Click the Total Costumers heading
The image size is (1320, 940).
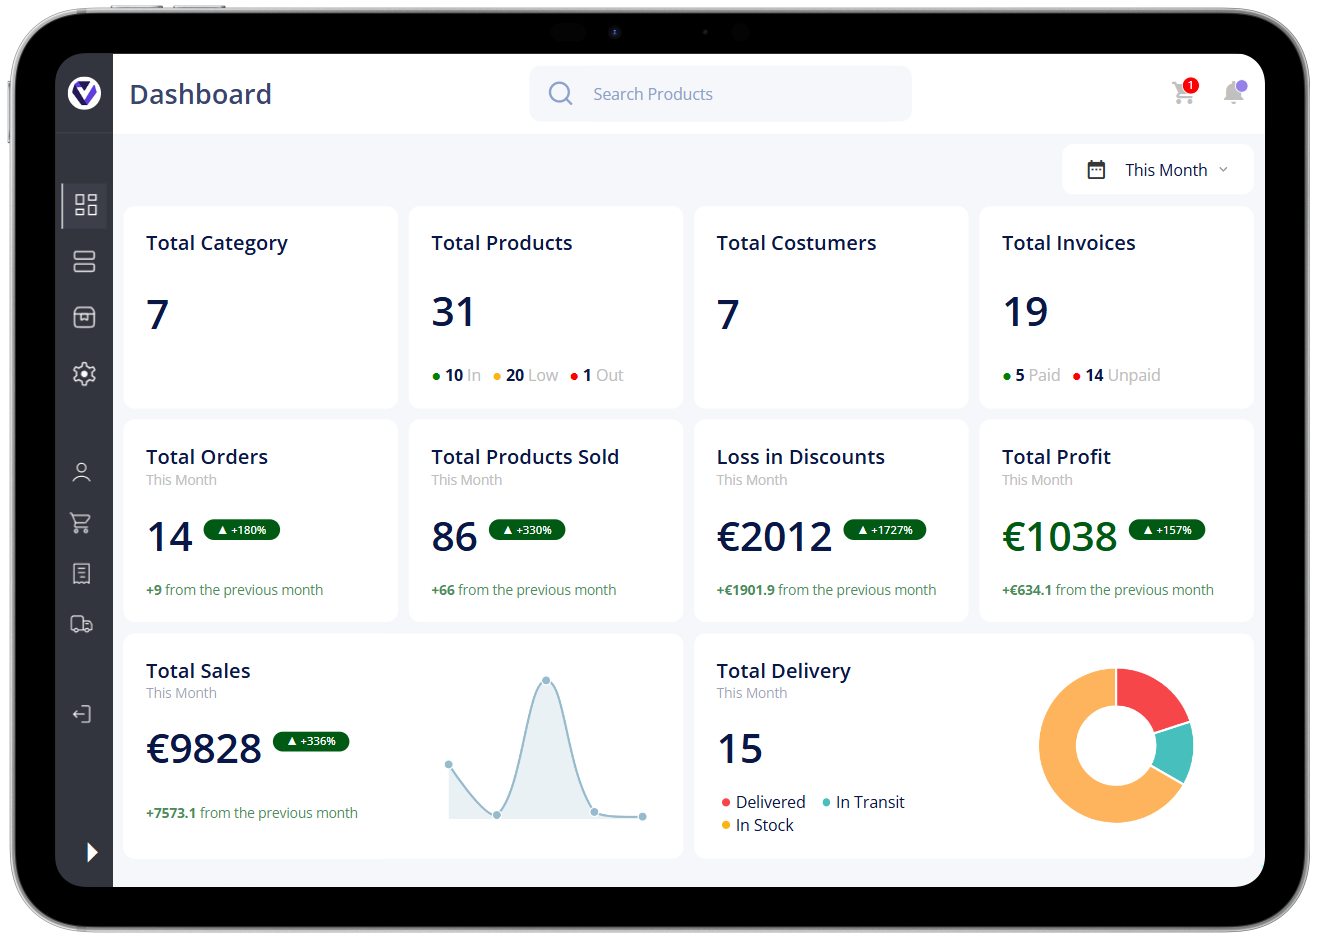(796, 243)
